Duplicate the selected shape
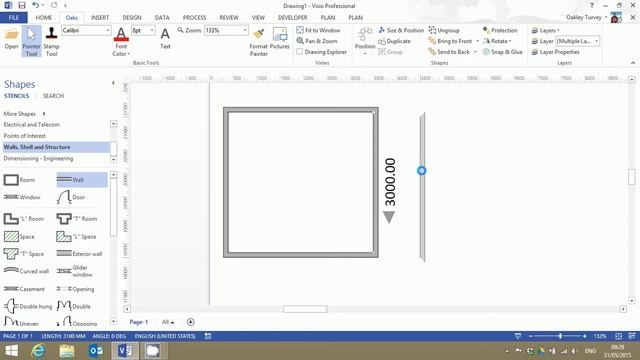Image resolution: width=640 pixels, height=360 pixels. click(394, 41)
